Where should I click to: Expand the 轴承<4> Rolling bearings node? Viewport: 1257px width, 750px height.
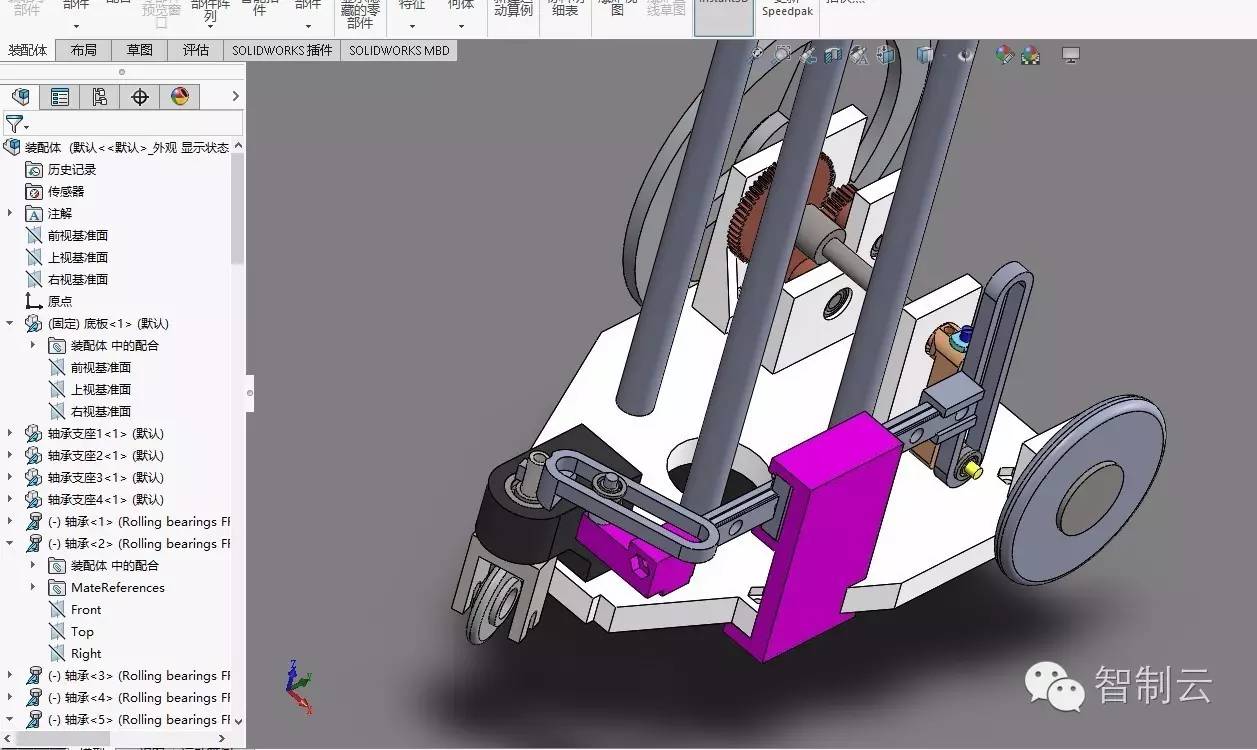pos(10,697)
